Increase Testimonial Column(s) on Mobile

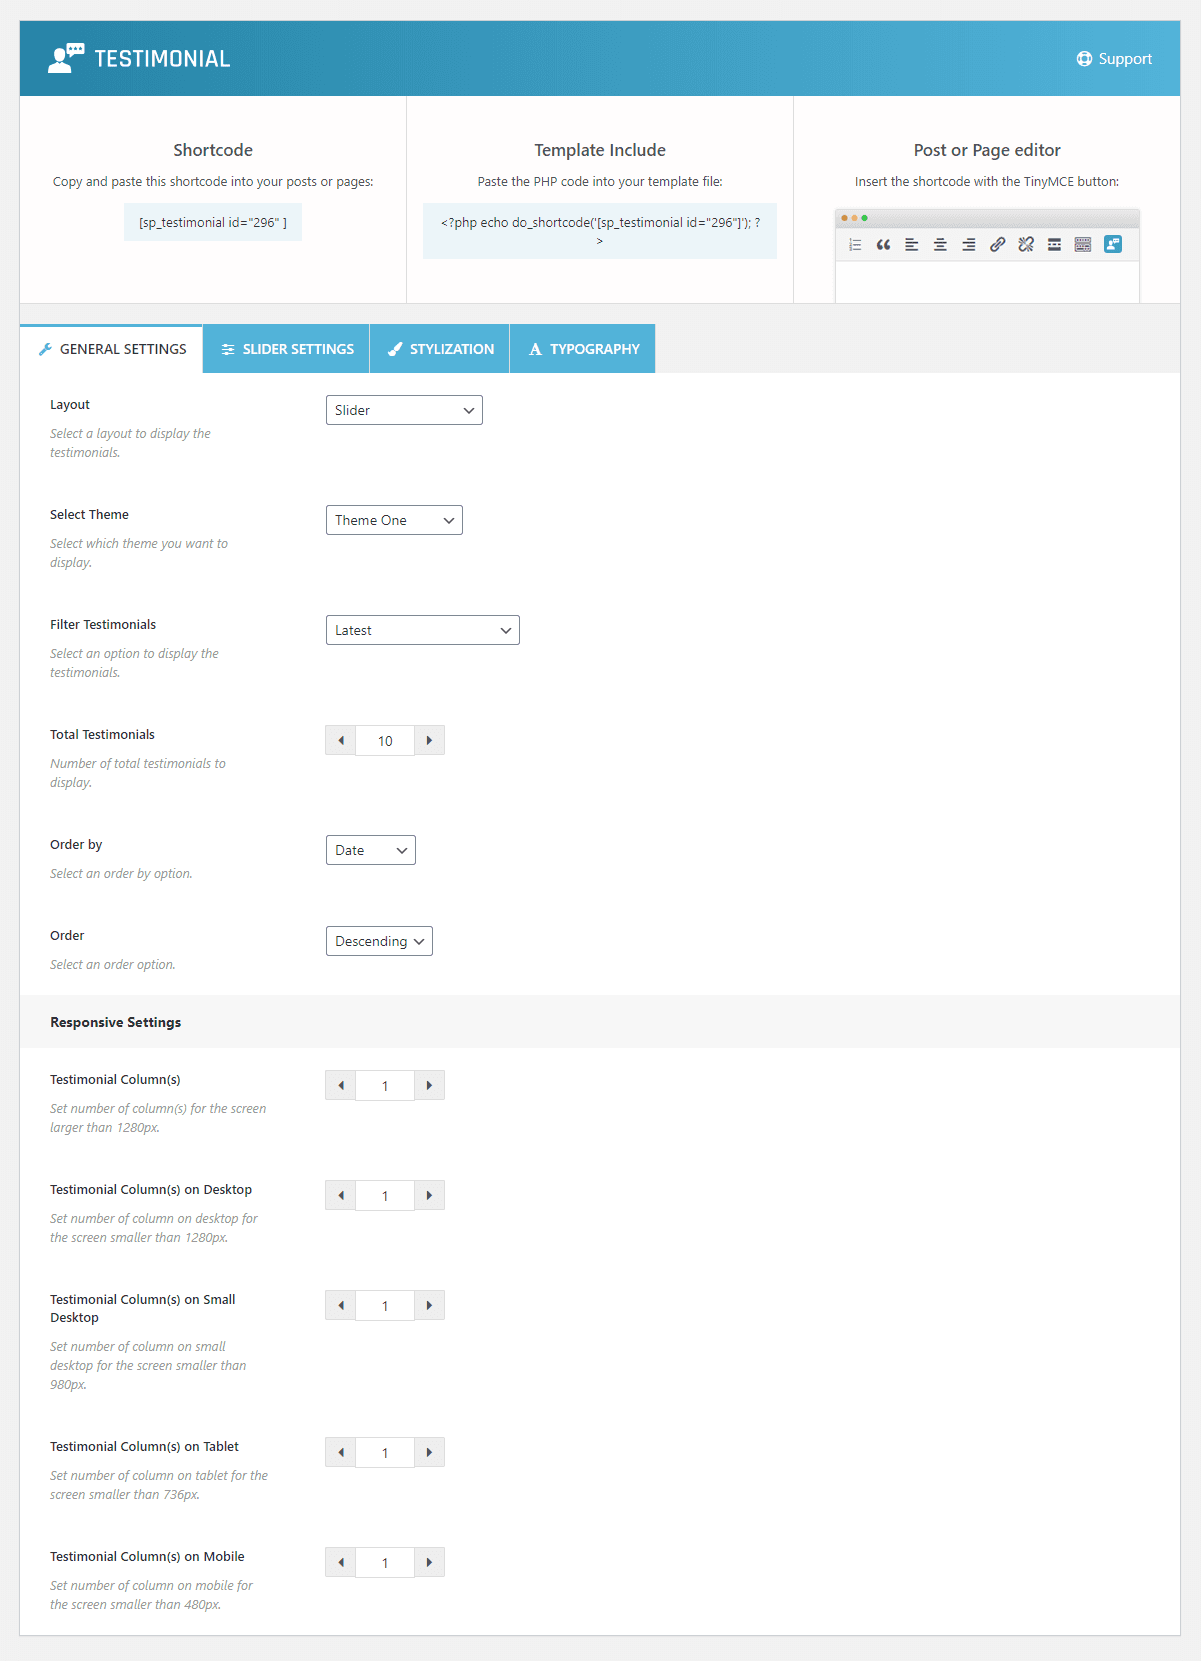(x=429, y=1562)
